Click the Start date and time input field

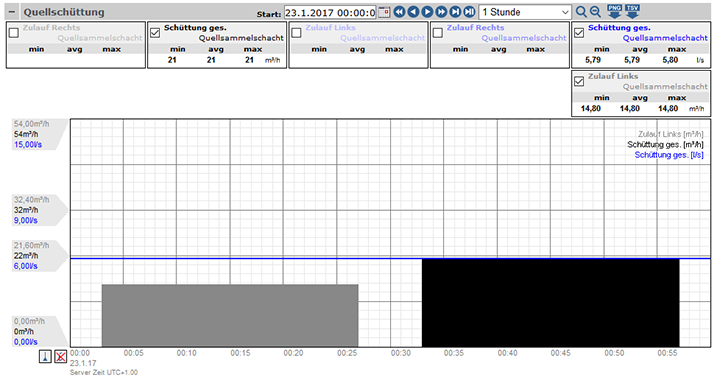330,12
